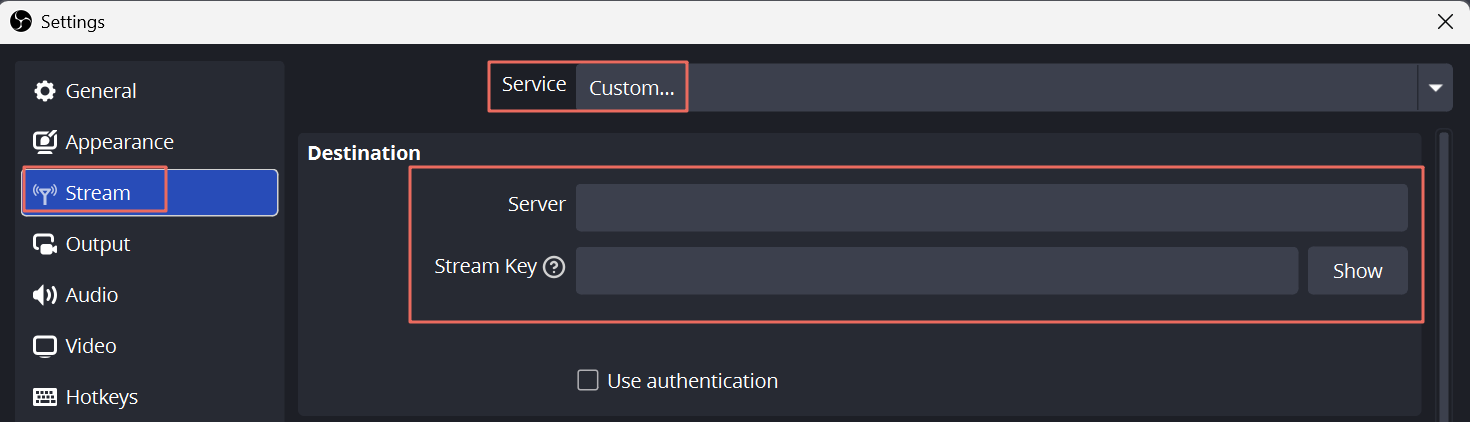Click the Appearance monitor icon
This screenshot has width=1470, height=422.
[x=45, y=142]
